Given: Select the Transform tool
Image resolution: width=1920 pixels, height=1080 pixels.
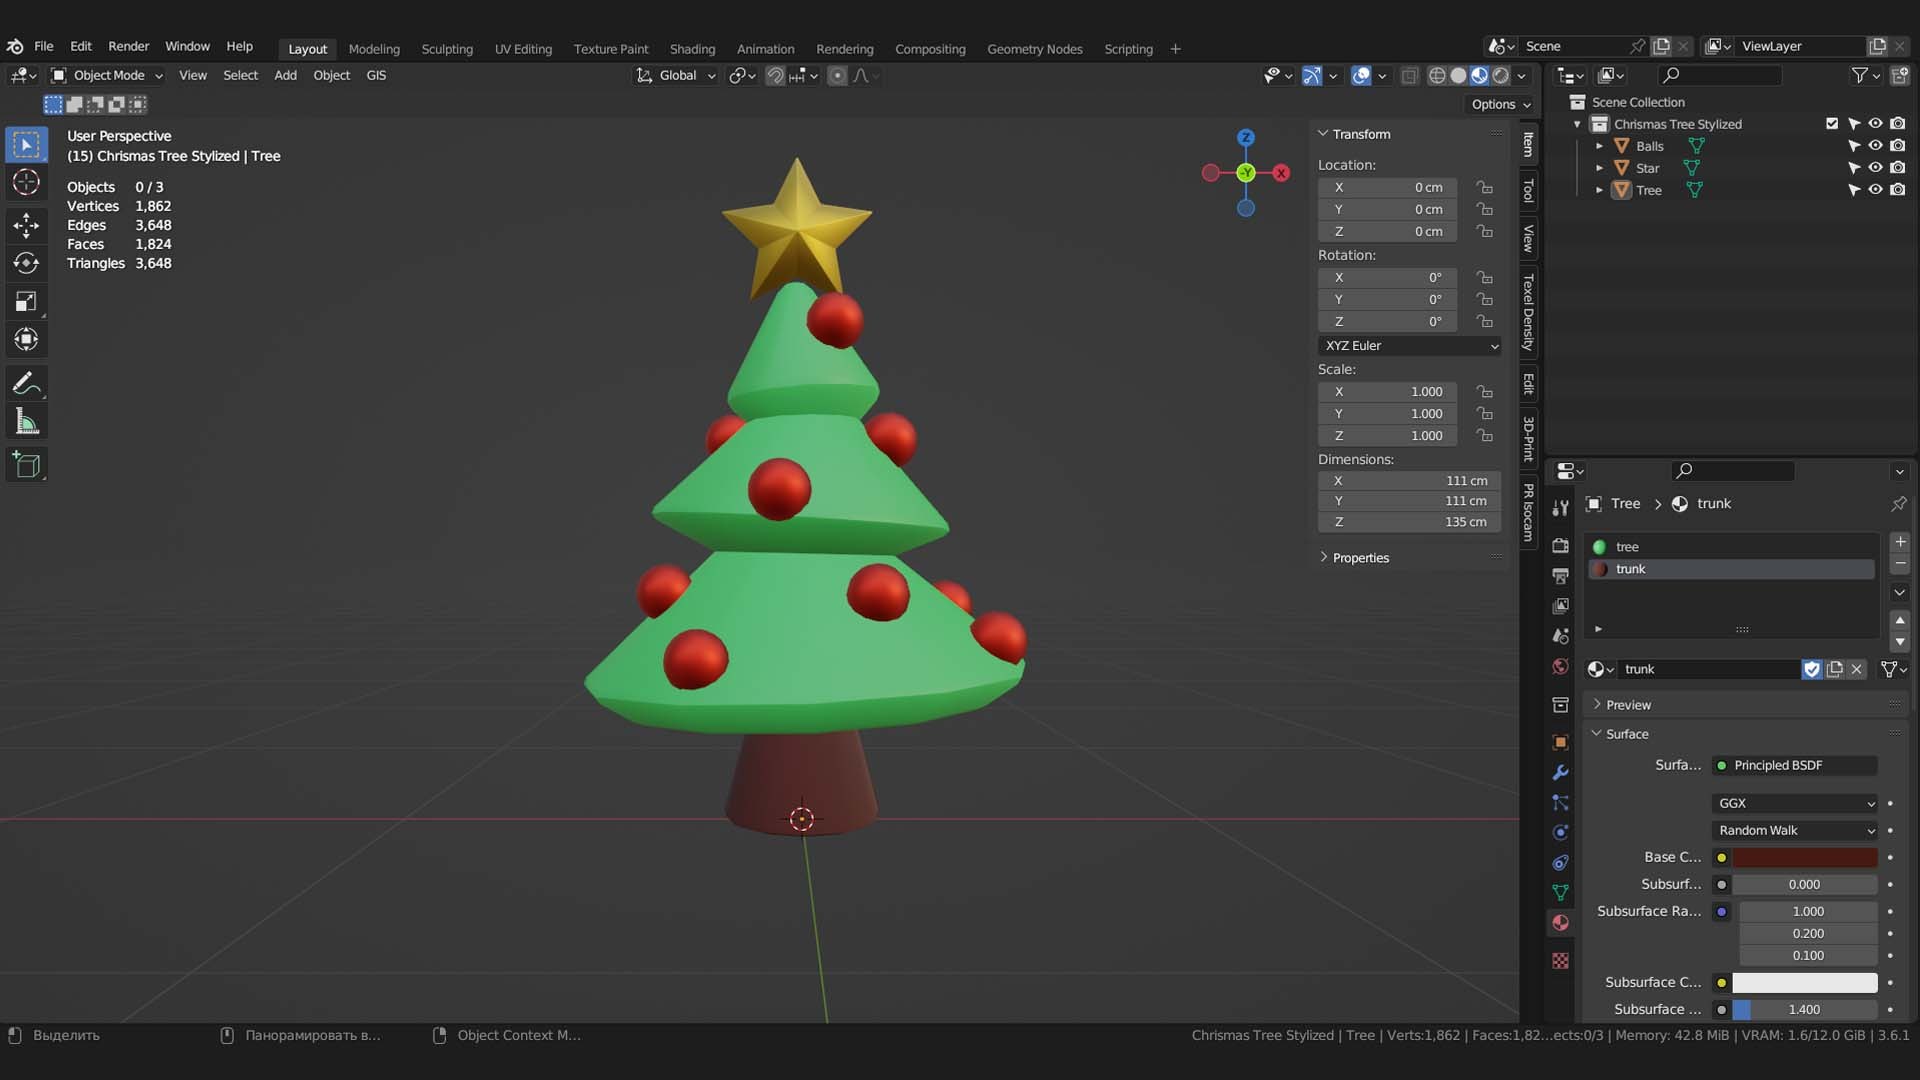Looking at the screenshot, I should (26, 339).
